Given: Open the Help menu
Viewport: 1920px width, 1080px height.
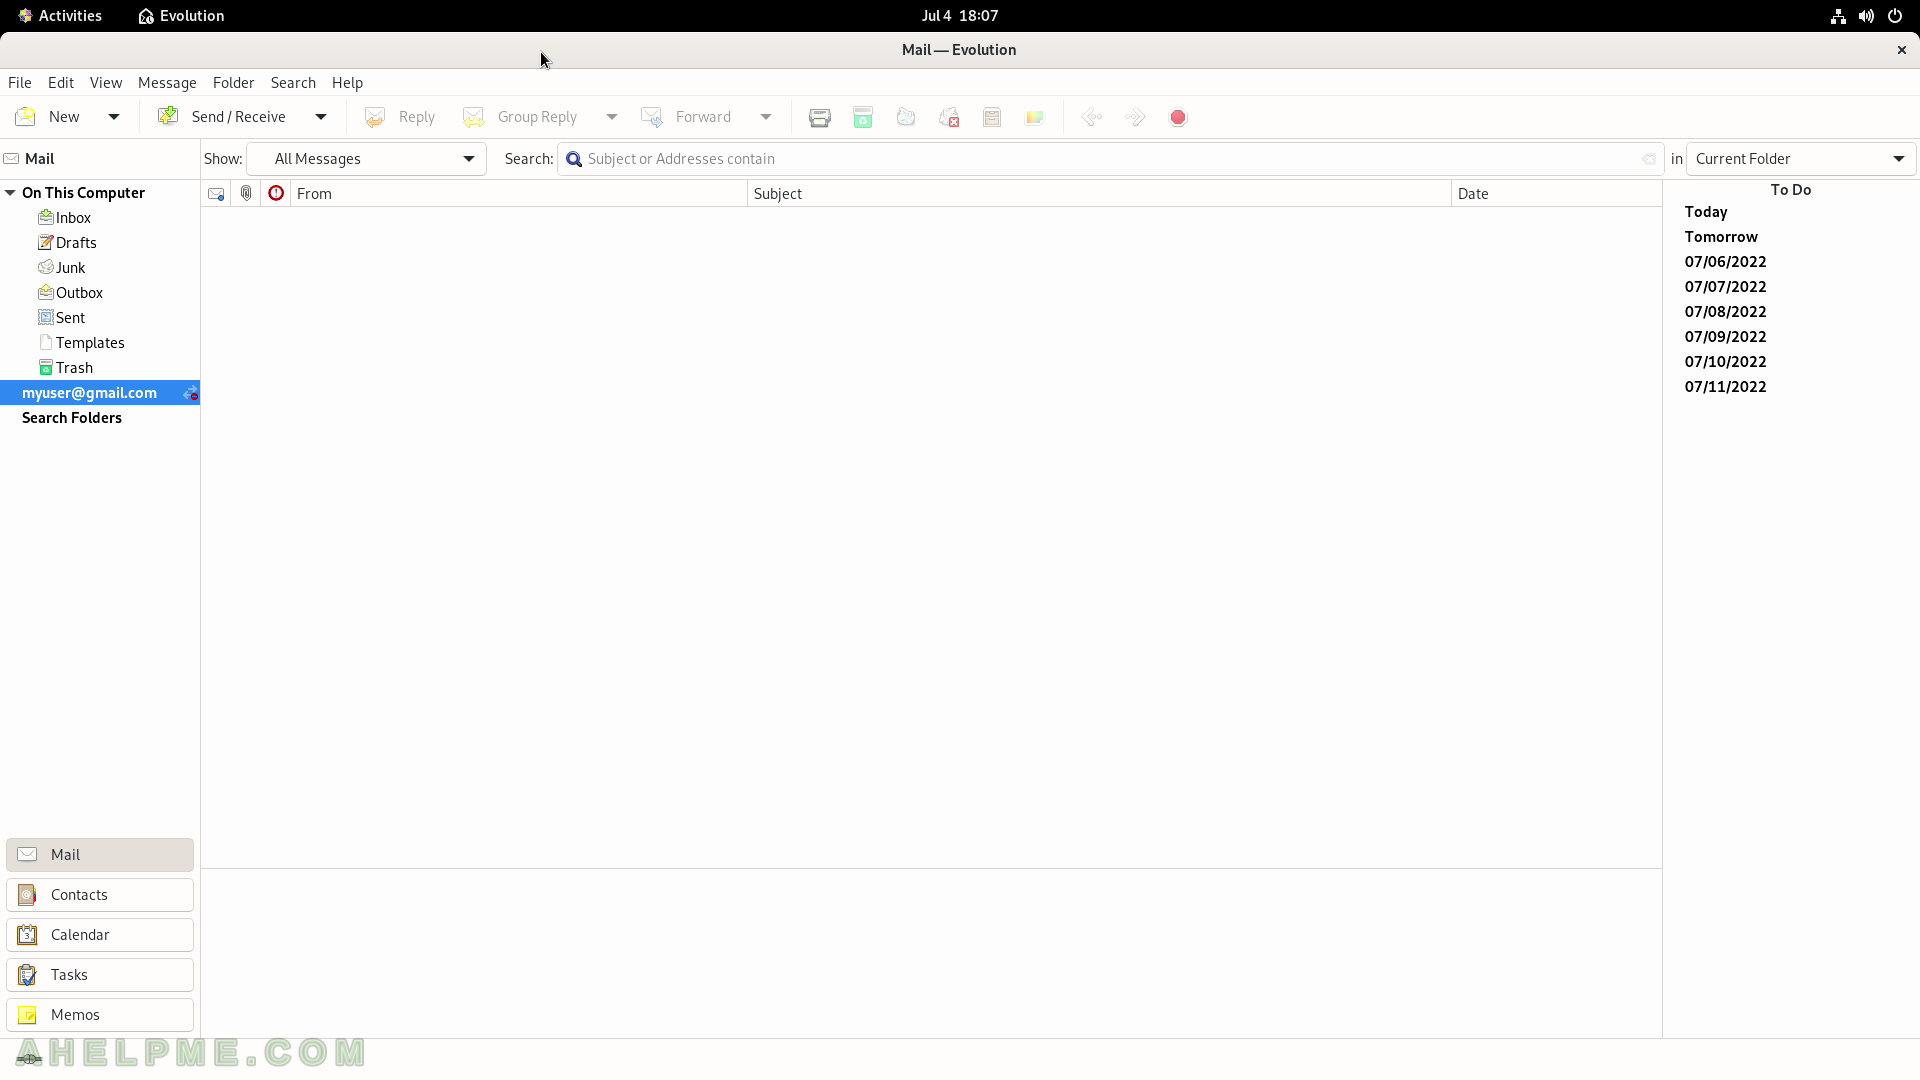Looking at the screenshot, I should click(x=347, y=83).
